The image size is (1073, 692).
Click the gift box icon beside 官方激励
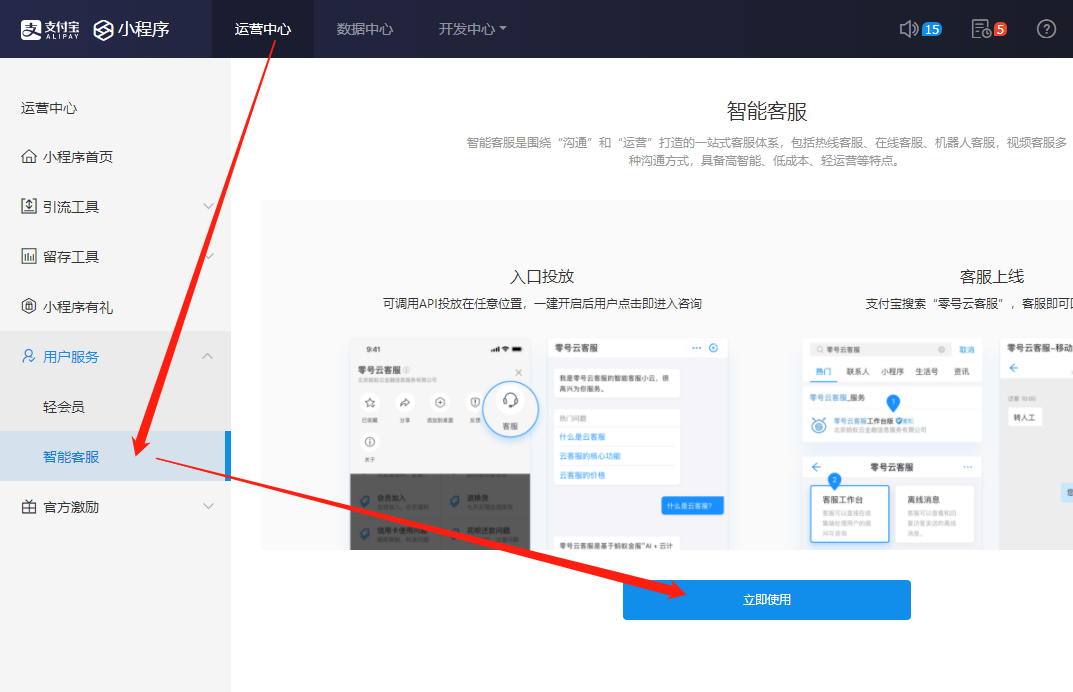[x=29, y=507]
